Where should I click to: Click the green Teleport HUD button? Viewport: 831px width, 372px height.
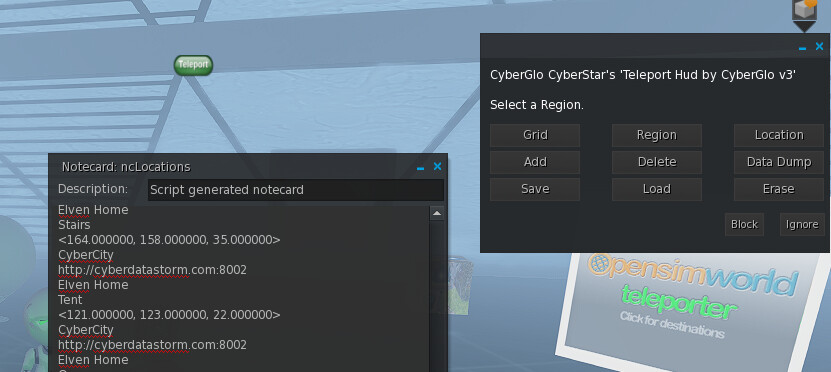click(x=193, y=65)
